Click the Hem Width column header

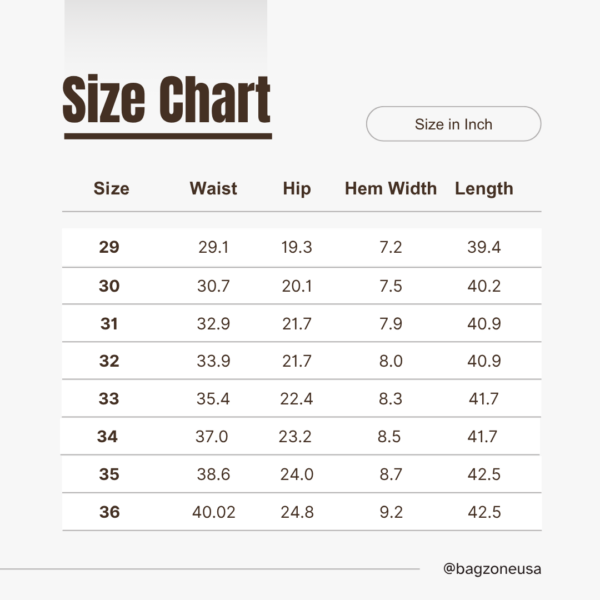click(391, 188)
